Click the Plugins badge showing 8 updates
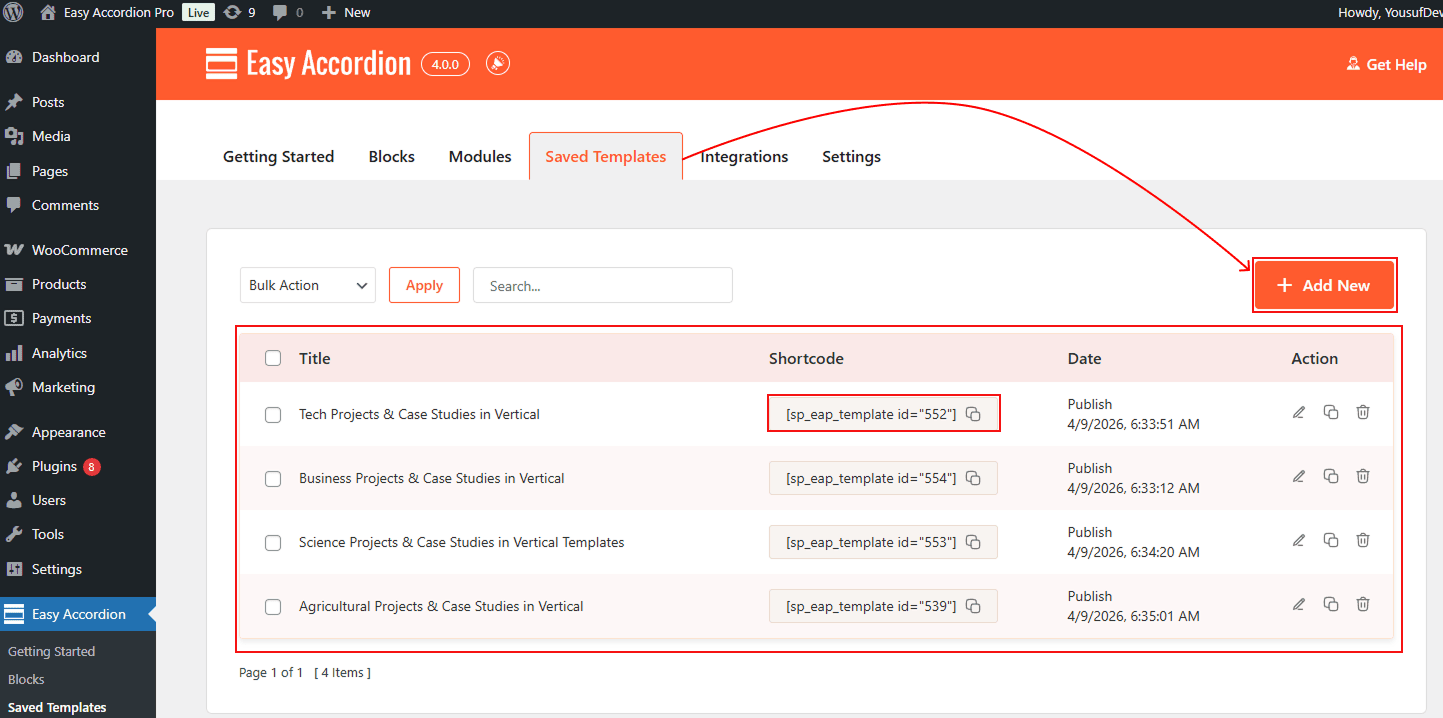This screenshot has width=1443, height=718. click(x=91, y=466)
